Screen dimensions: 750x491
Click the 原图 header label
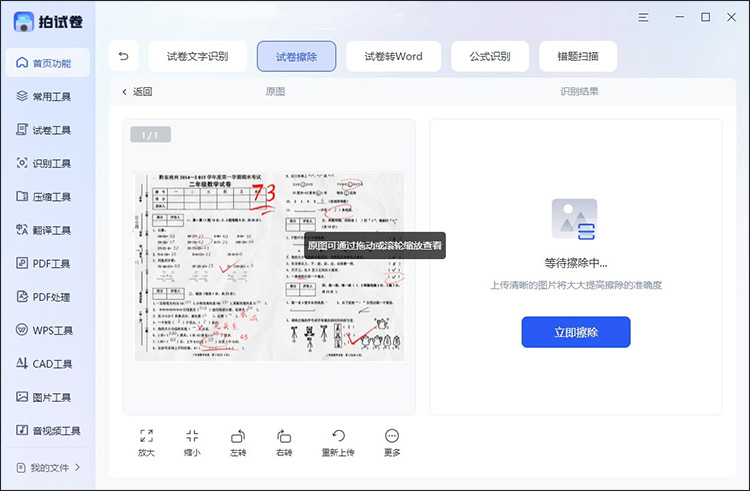[275, 92]
